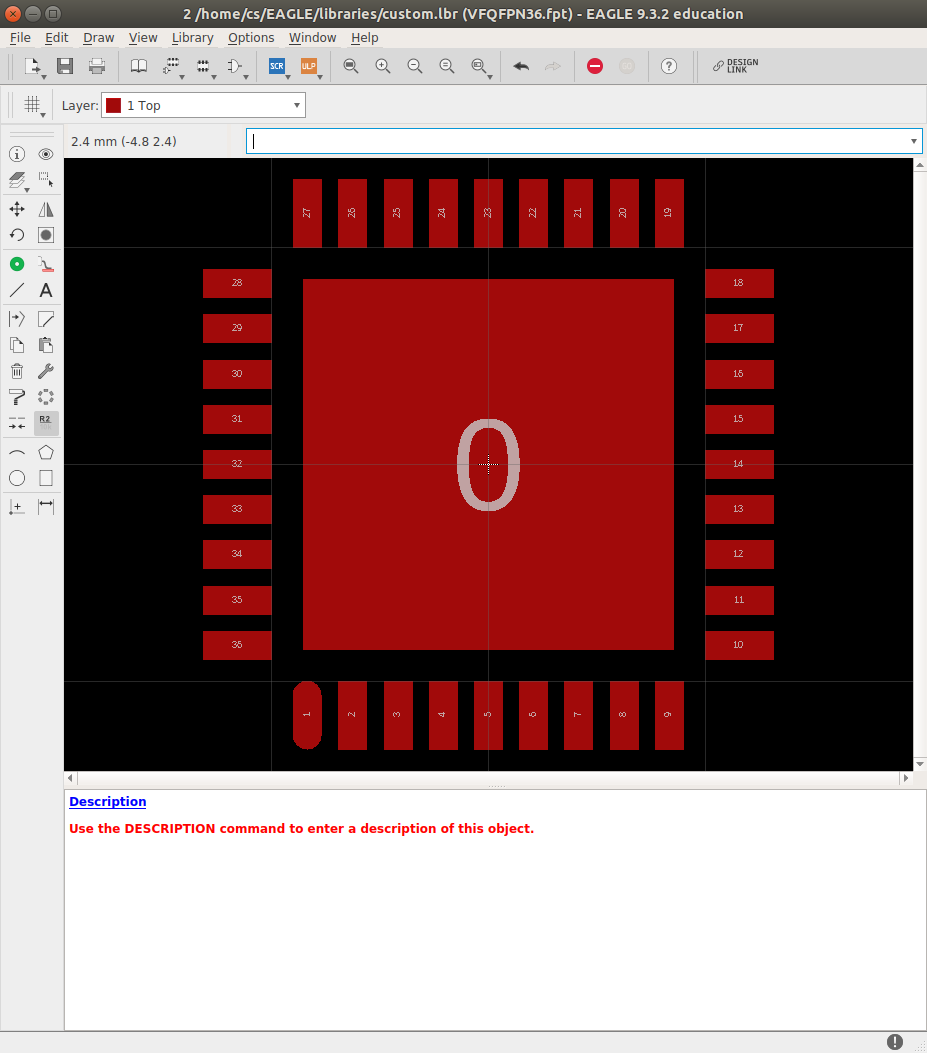Select the Info tool
Image resolution: width=927 pixels, height=1053 pixels.
(17, 154)
